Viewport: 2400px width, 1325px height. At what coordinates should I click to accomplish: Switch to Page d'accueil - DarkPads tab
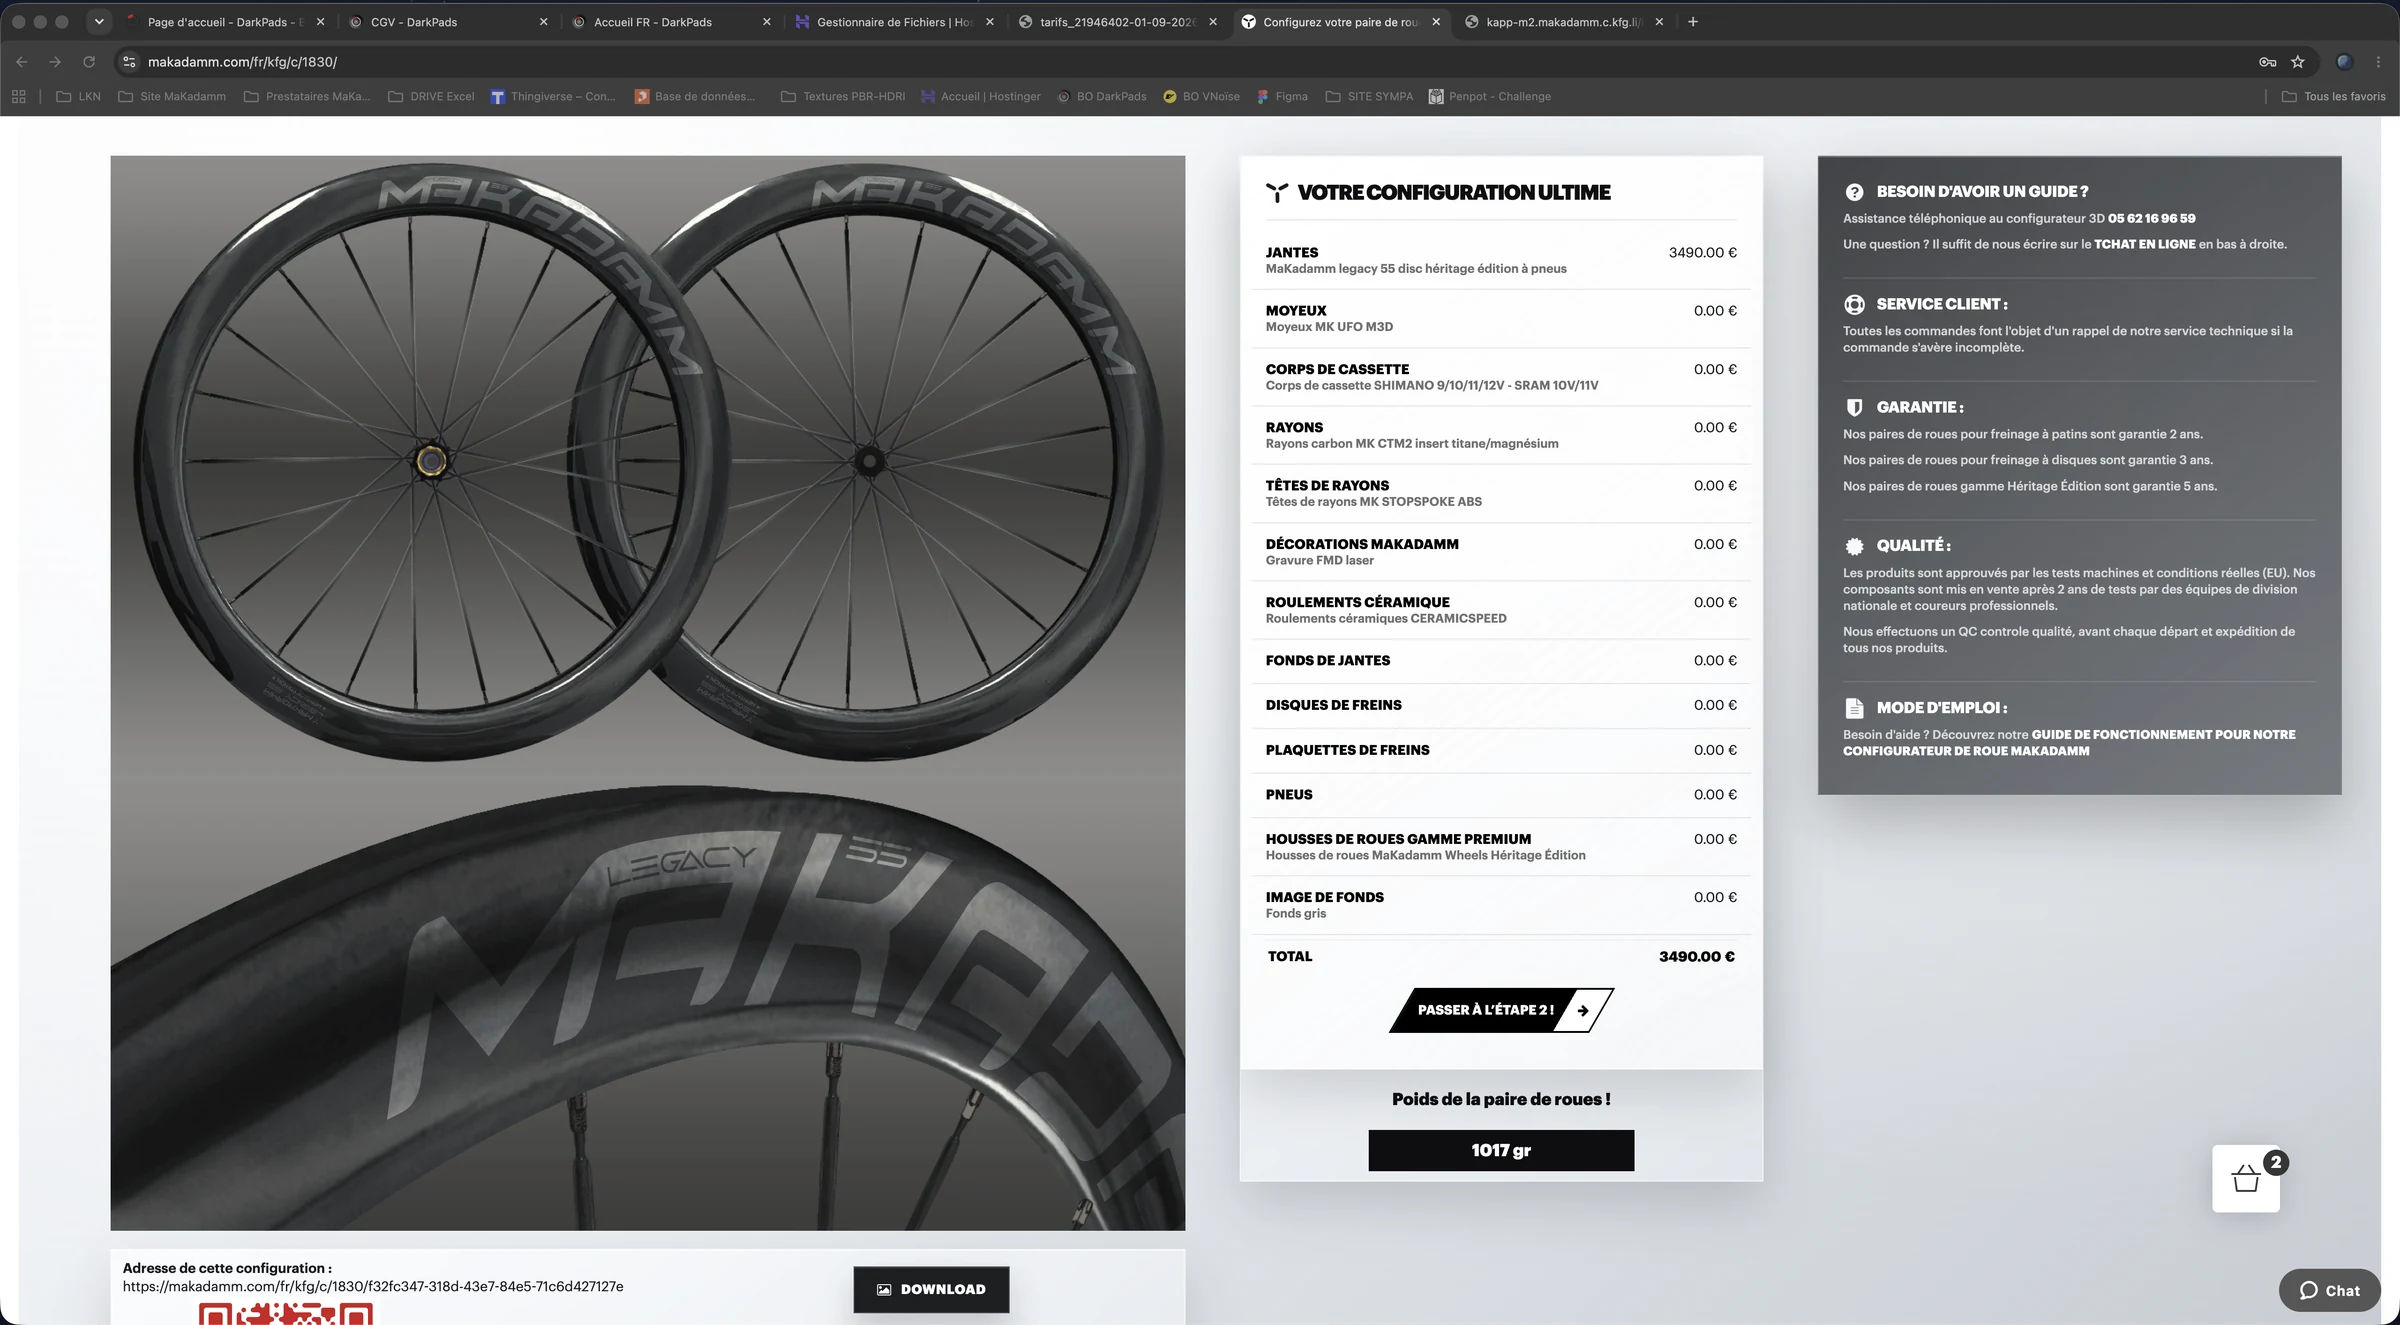click(x=223, y=21)
